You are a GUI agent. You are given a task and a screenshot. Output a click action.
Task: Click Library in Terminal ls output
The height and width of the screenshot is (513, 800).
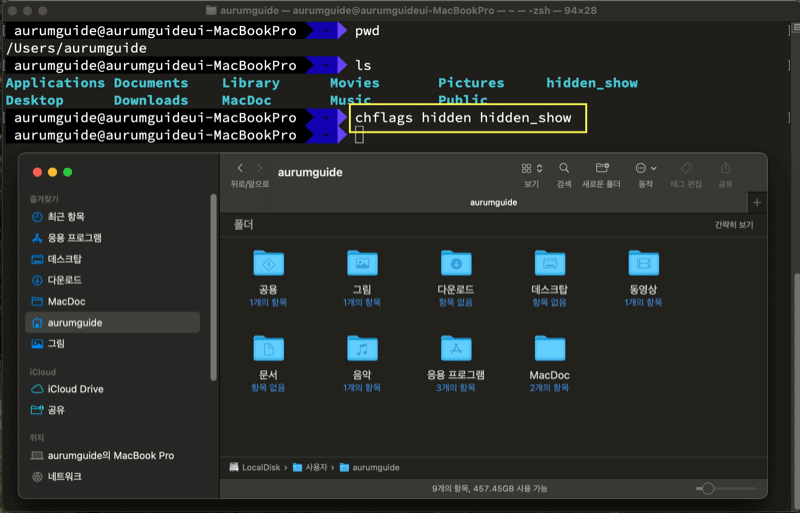[x=251, y=83]
